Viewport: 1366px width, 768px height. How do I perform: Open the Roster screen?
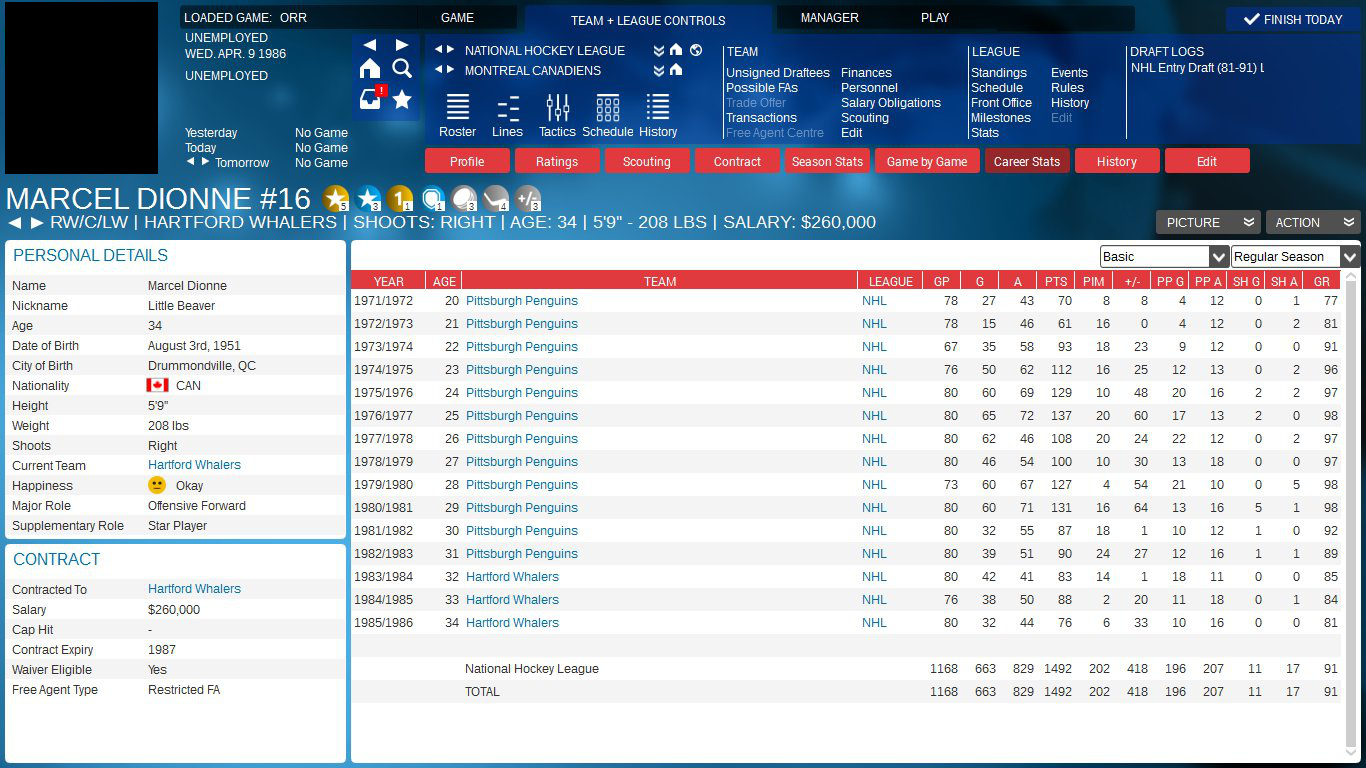tap(458, 116)
